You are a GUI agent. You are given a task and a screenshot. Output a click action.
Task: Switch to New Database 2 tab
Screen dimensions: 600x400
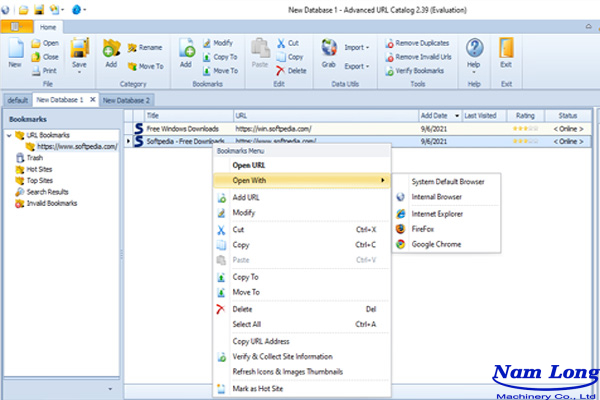click(126, 101)
